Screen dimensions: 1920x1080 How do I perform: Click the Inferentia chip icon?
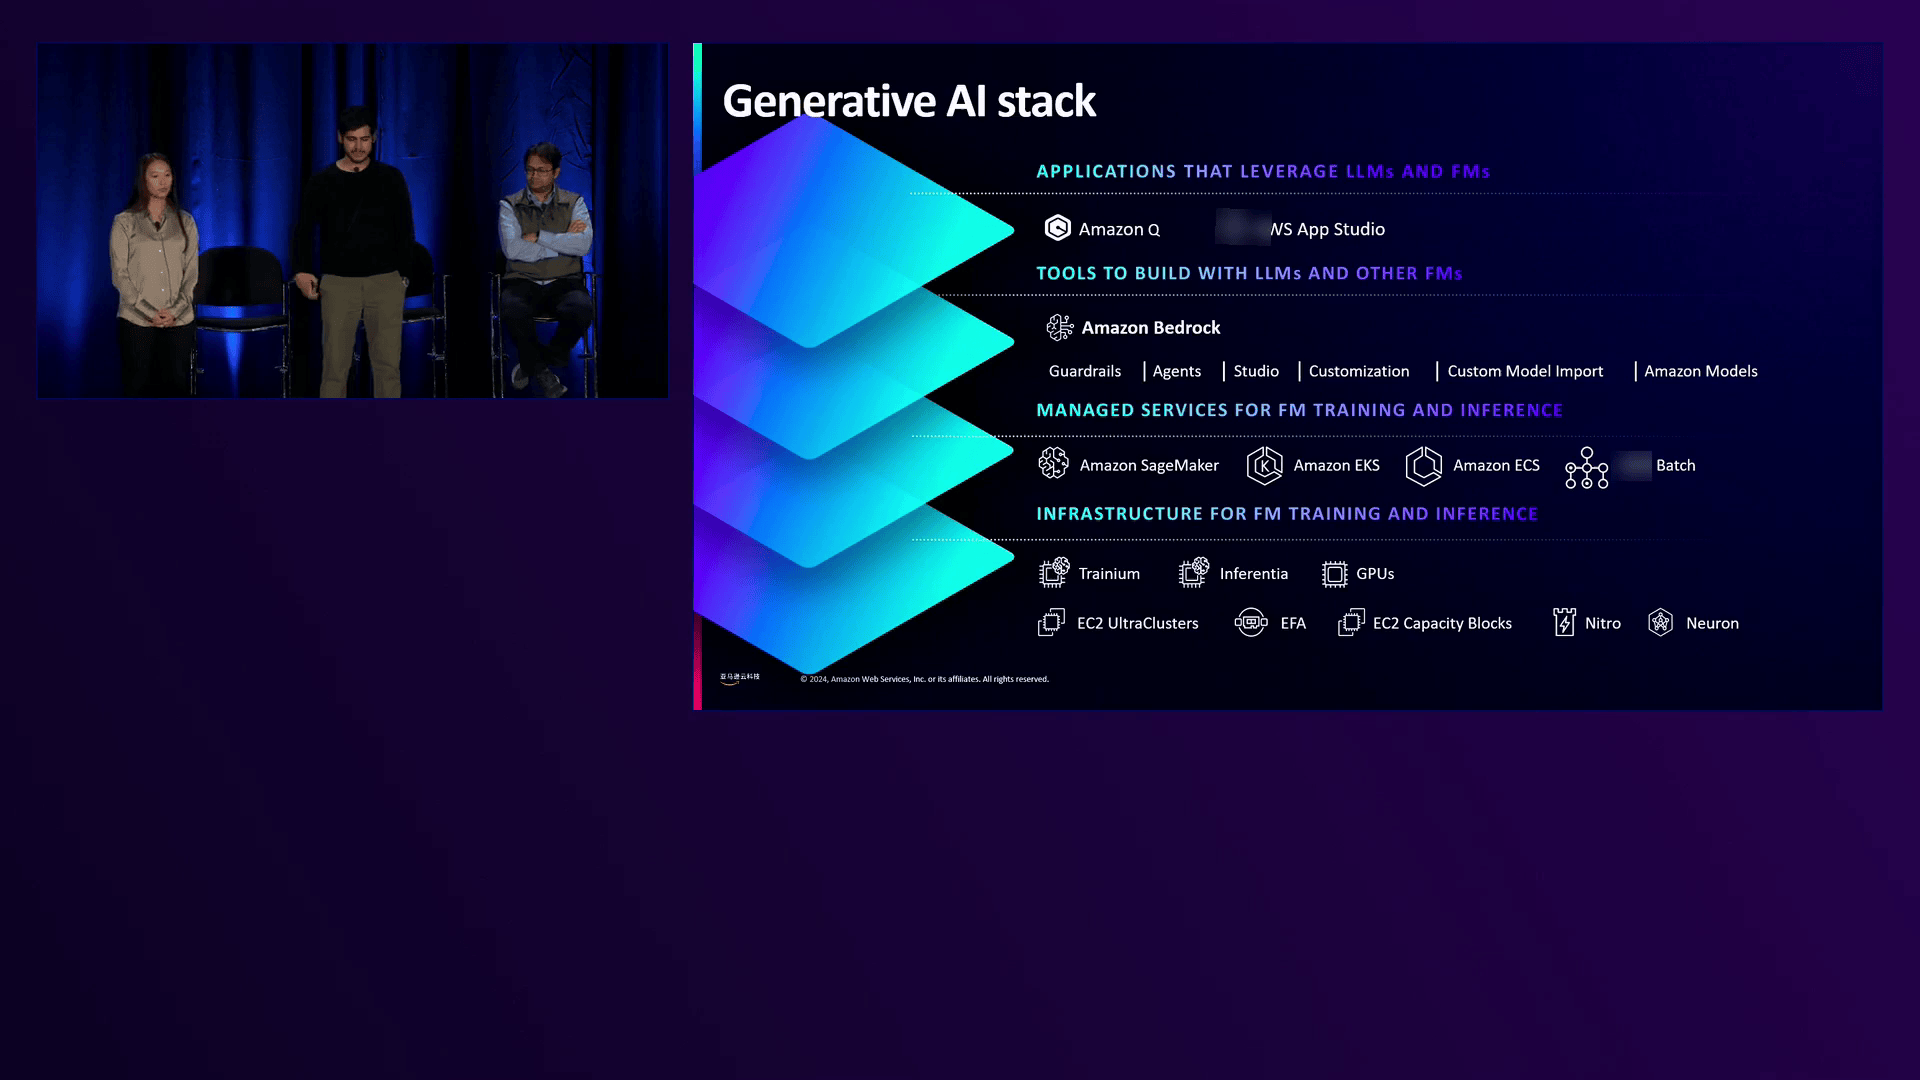(x=1194, y=572)
